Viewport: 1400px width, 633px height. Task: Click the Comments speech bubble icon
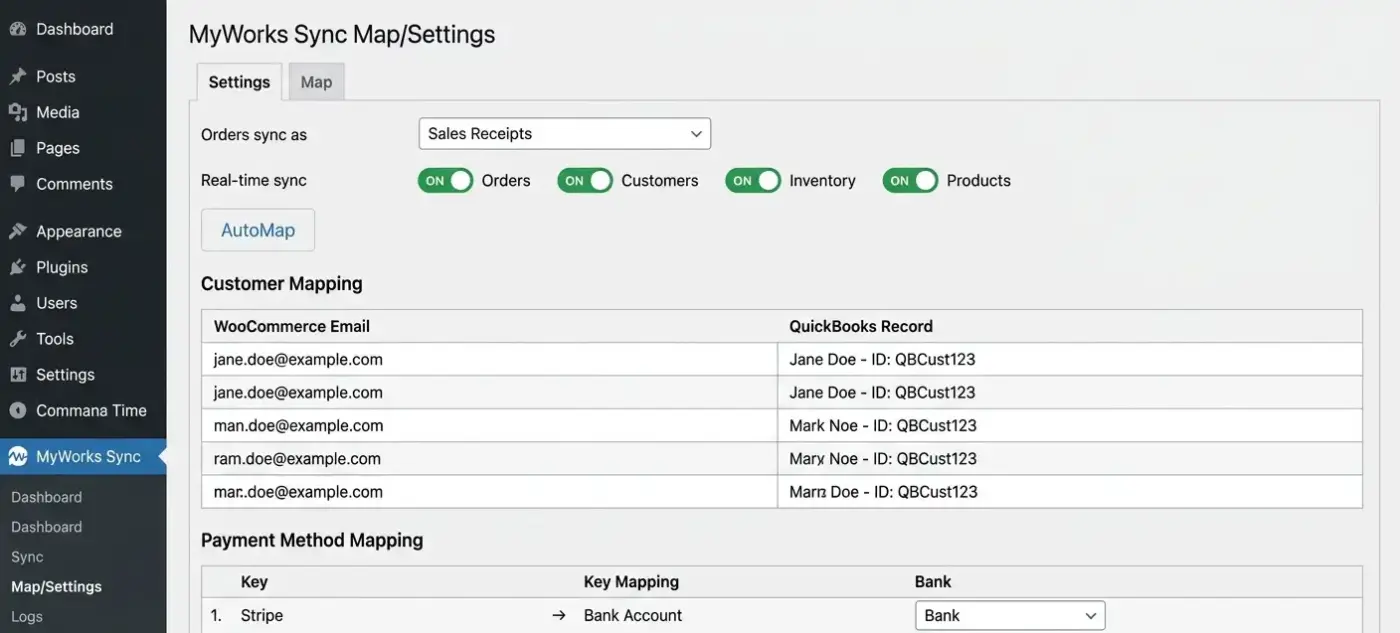pos(17,184)
